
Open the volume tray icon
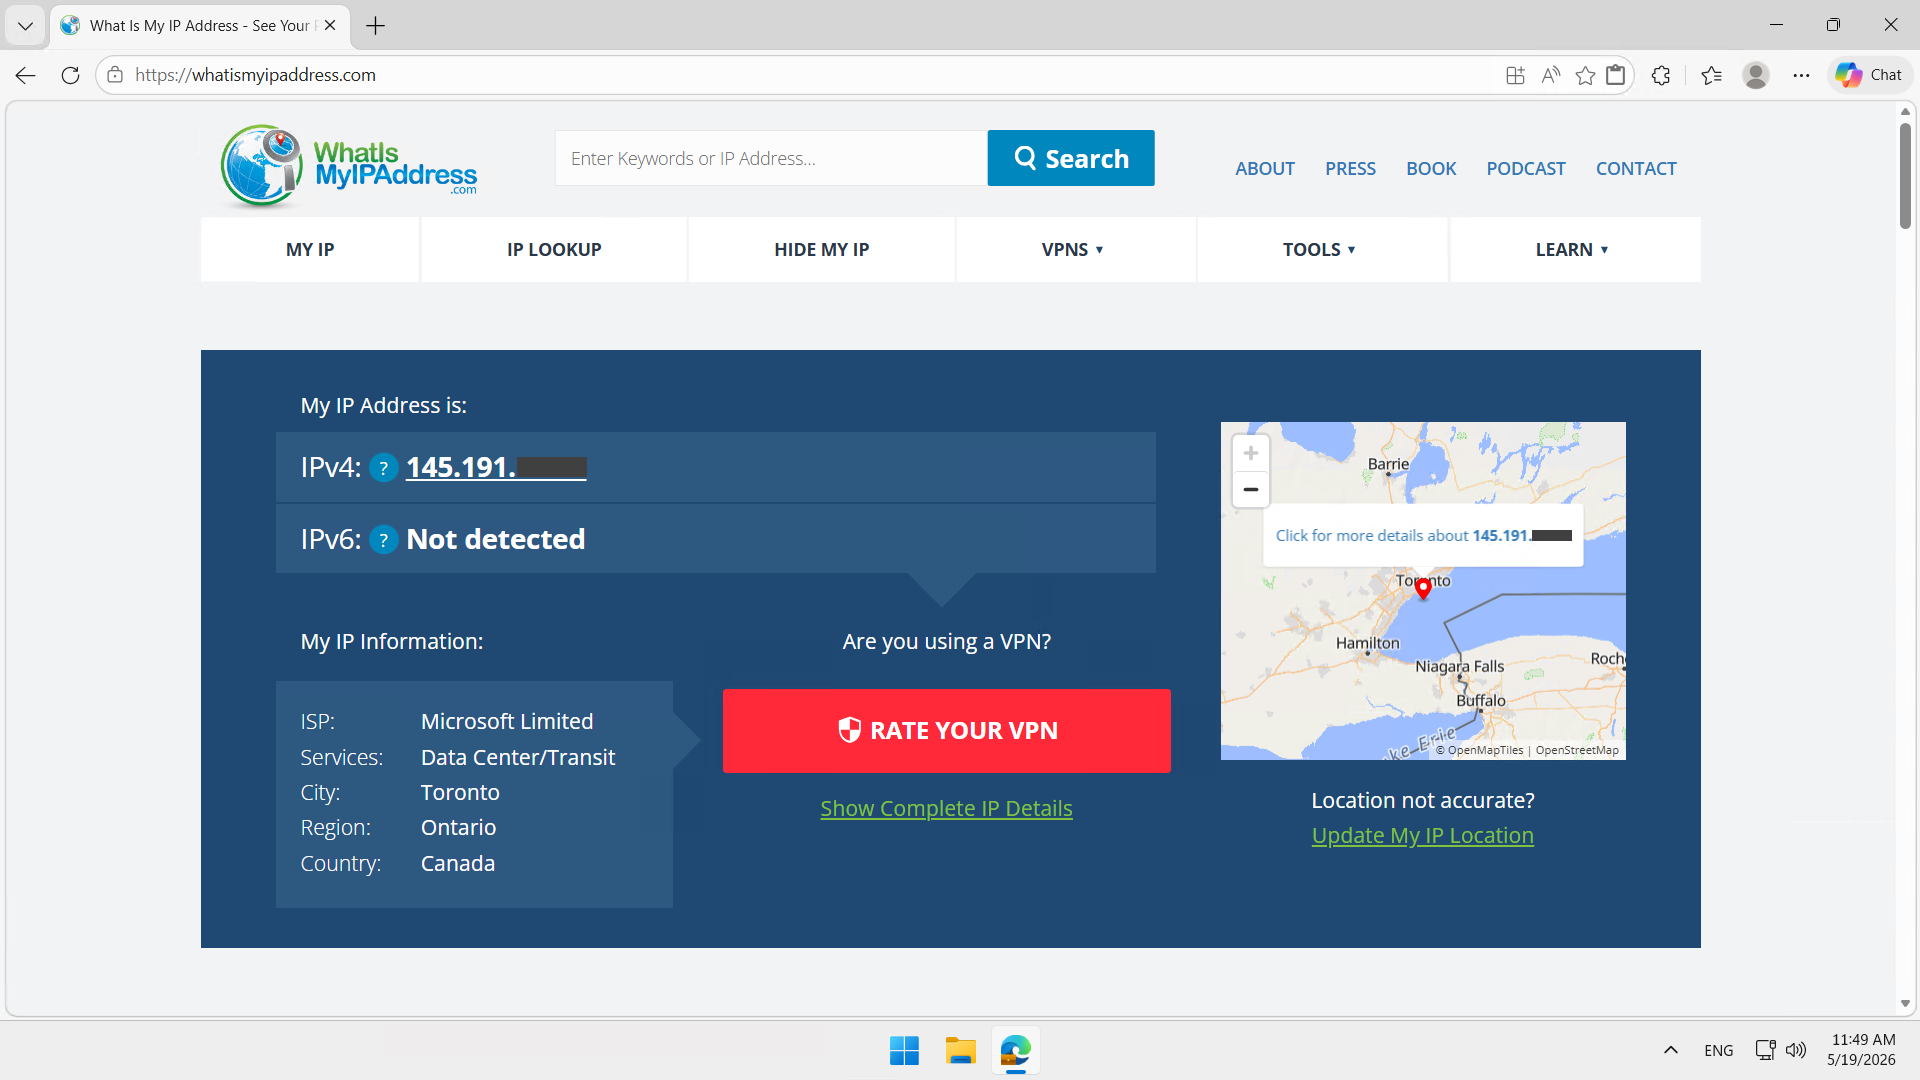(x=1796, y=1050)
